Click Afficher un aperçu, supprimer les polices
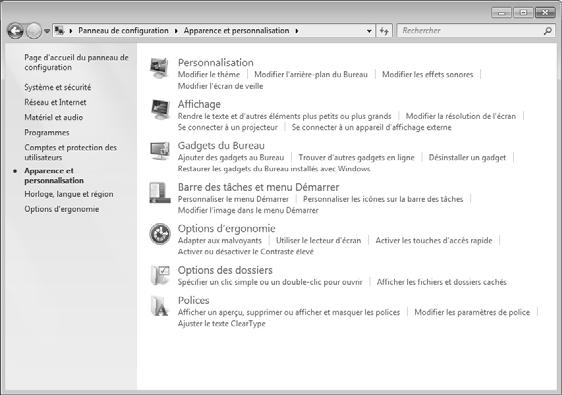The image size is (562, 395). pos(289,312)
